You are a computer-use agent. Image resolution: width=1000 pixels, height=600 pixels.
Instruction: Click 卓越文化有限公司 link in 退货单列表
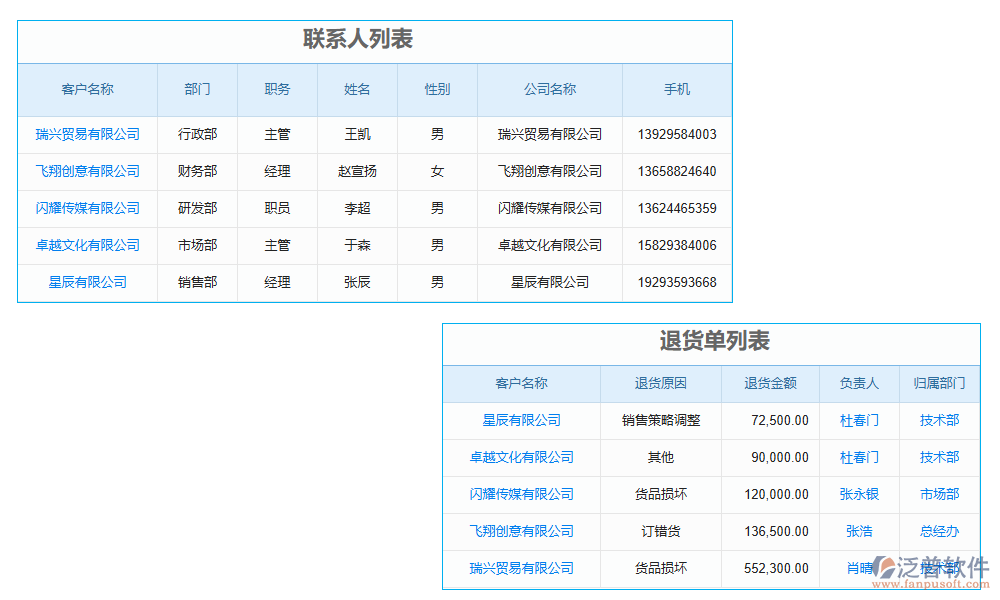[x=521, y=457]
